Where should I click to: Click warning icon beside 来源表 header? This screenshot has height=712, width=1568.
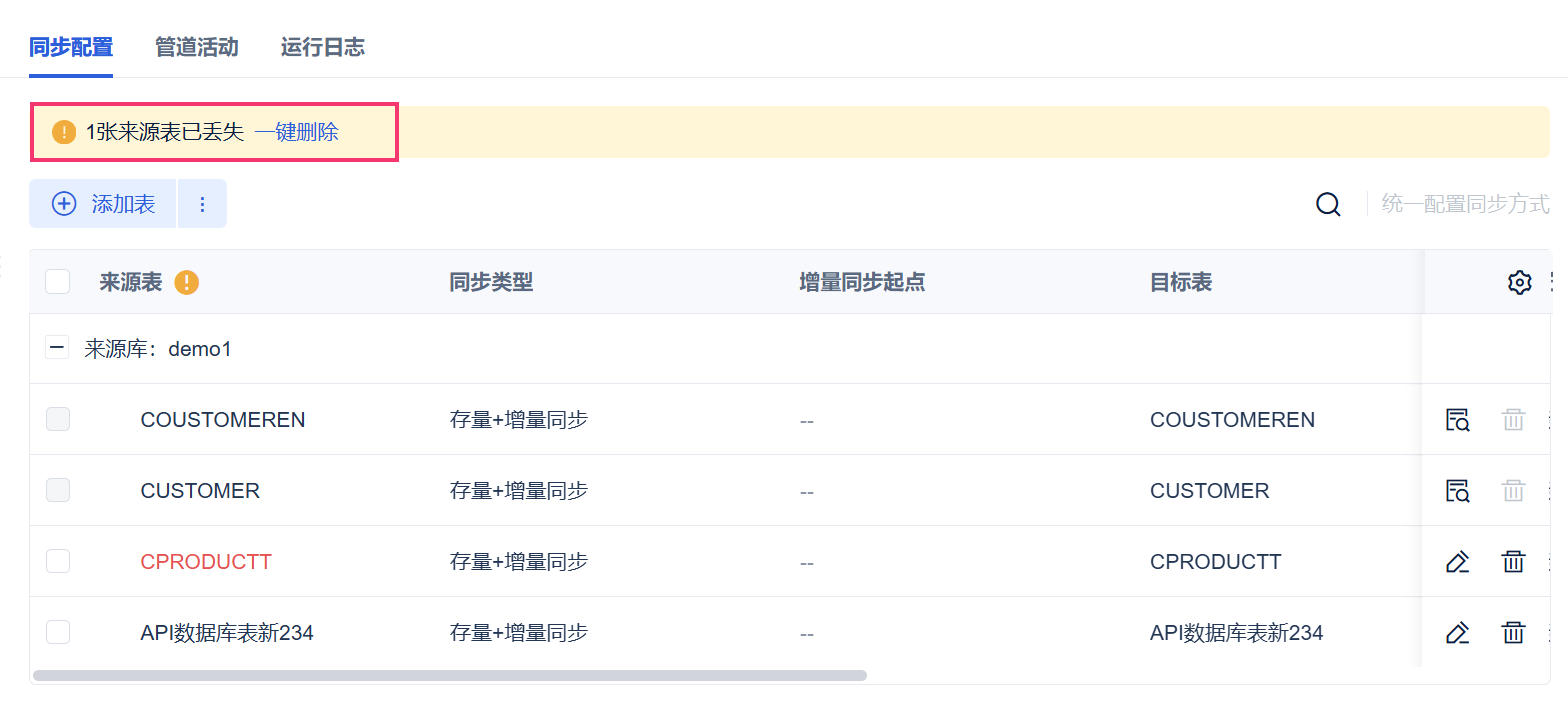tap(186, 283)
